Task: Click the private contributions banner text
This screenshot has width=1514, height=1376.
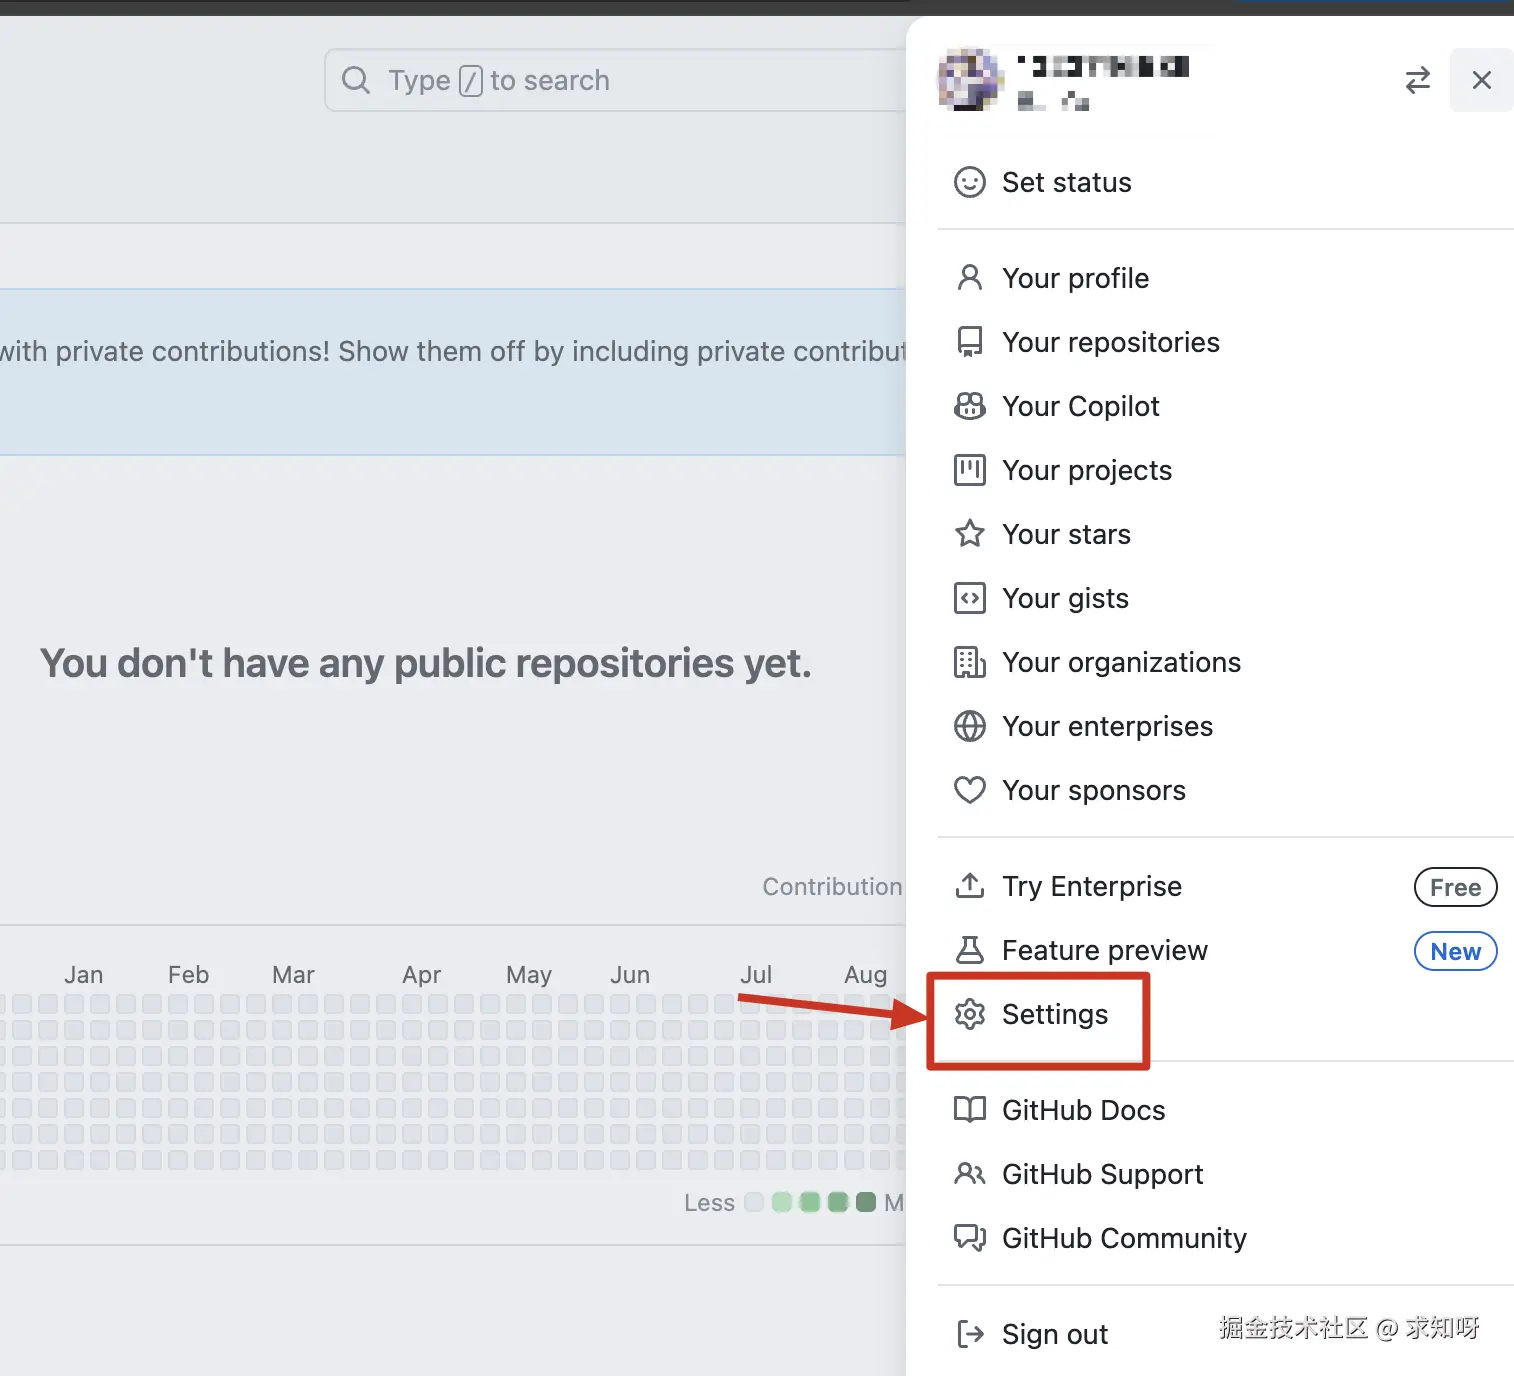Action: (453, 352)
